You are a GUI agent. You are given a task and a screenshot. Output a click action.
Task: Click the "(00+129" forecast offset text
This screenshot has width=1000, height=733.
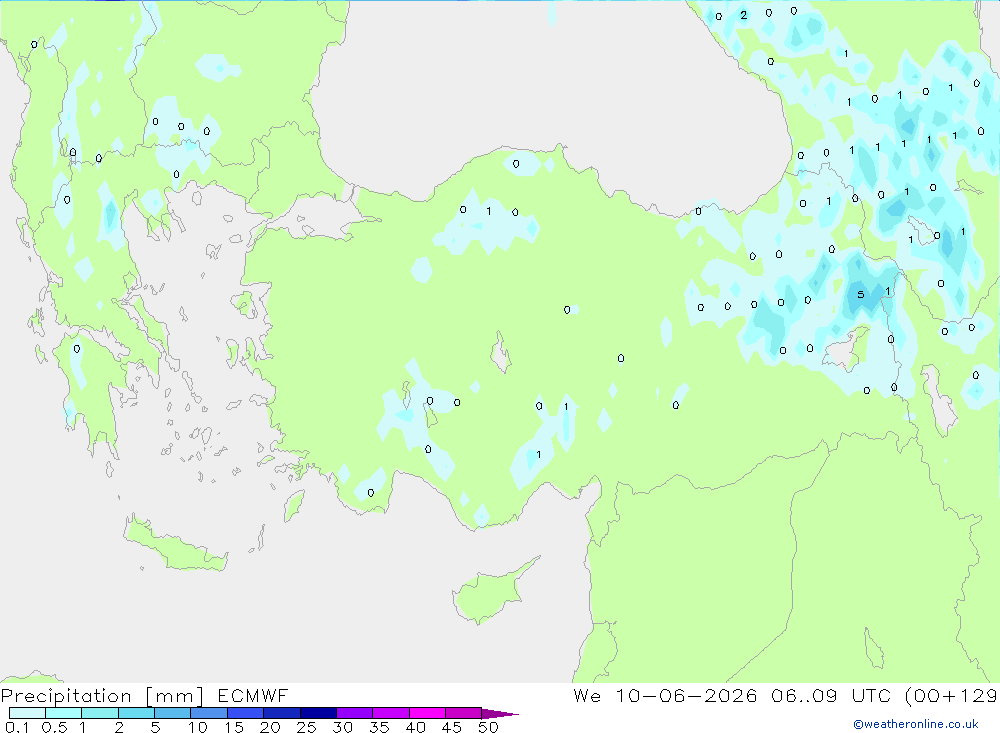[x=952, y=695]
